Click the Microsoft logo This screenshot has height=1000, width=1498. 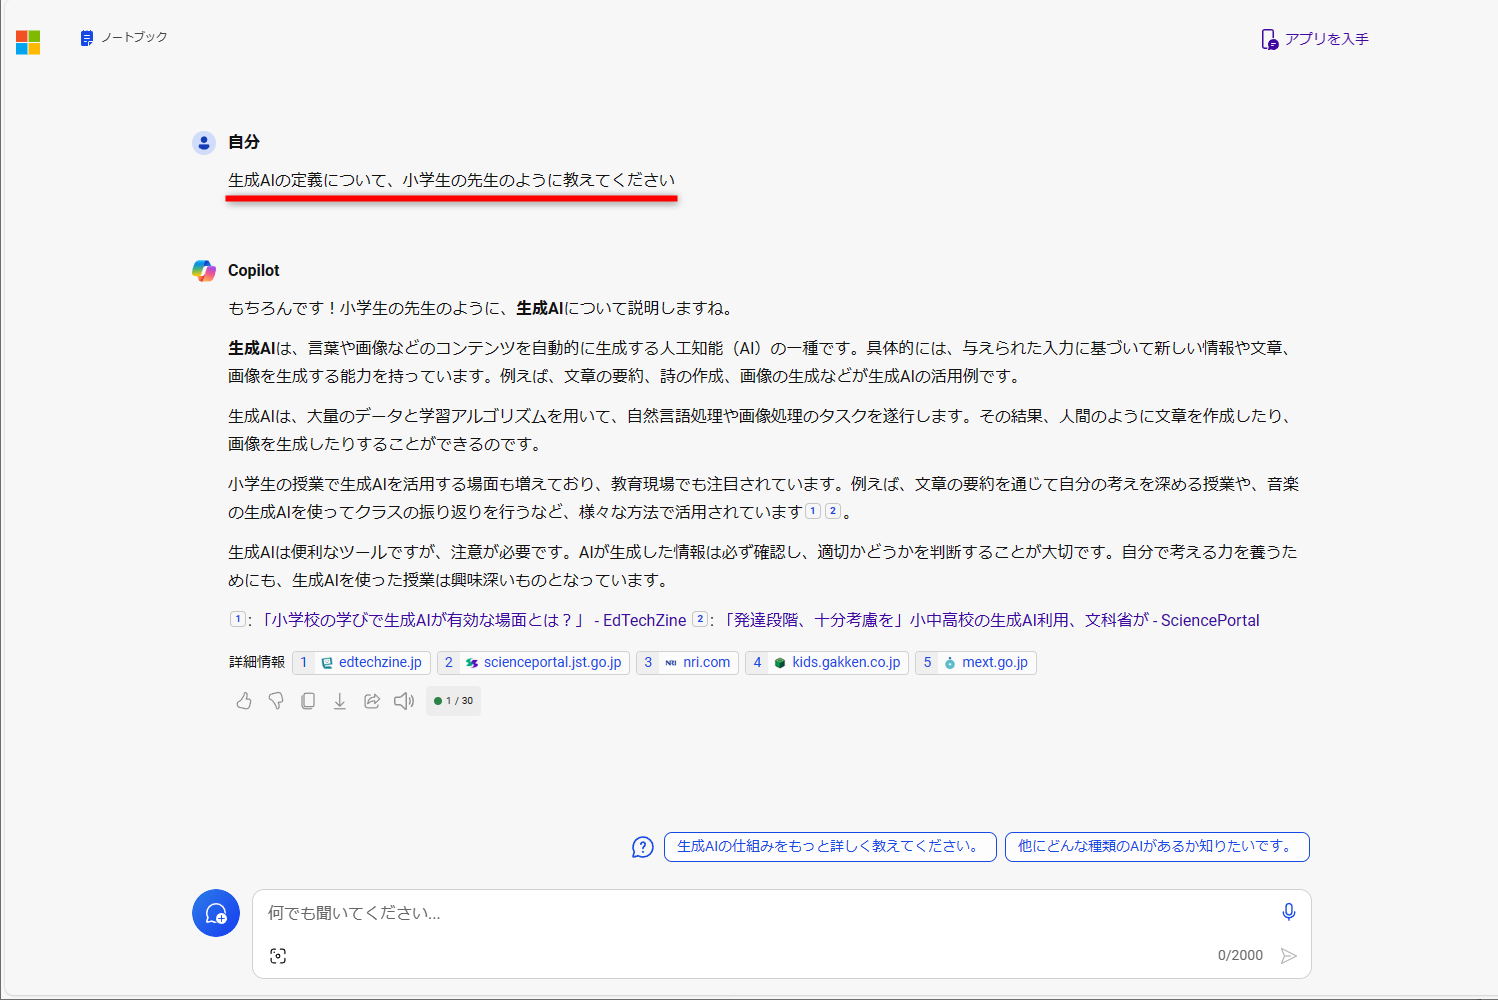[28, 42]
